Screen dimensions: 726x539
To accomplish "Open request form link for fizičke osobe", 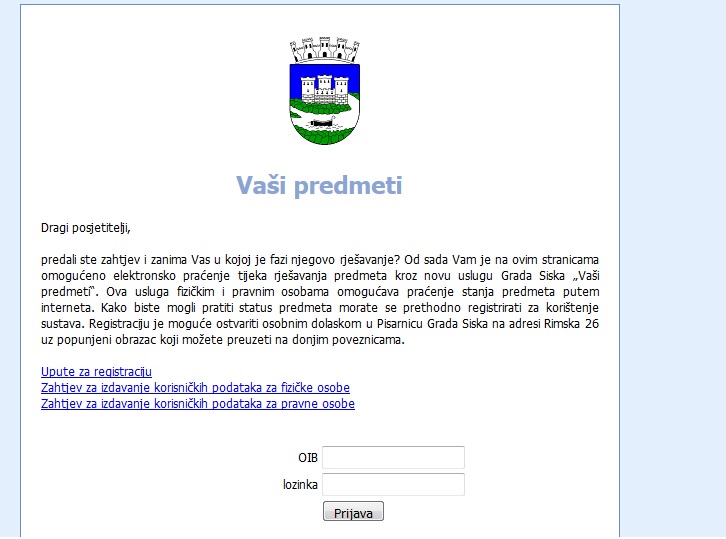I will pyautogui.click(x=195, y=388).
